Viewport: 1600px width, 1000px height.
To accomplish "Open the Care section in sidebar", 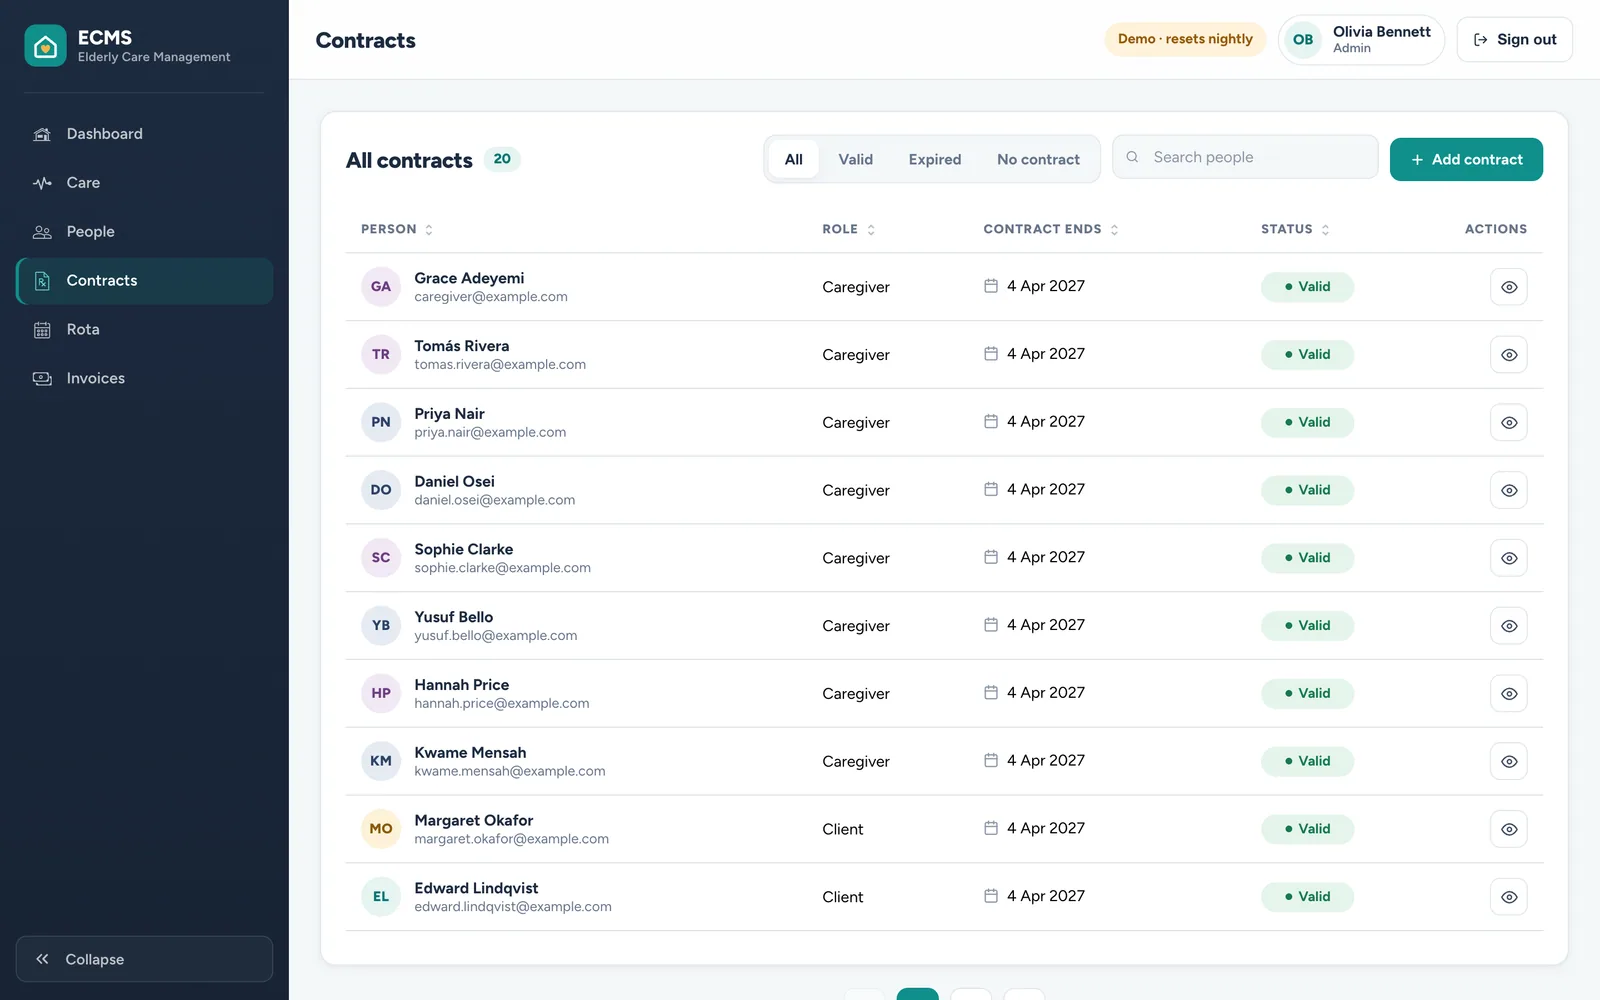I will pos(144,183).
